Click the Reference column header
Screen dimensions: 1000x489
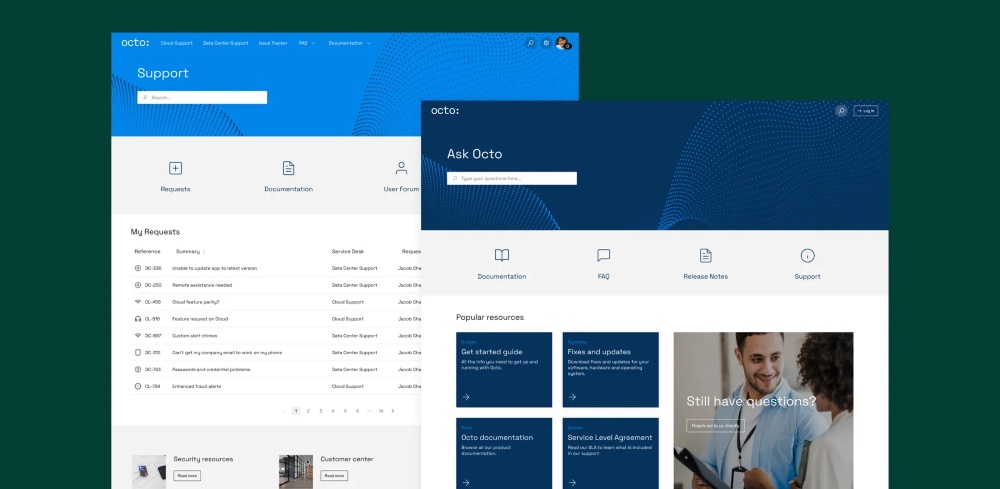coord(147,252)
